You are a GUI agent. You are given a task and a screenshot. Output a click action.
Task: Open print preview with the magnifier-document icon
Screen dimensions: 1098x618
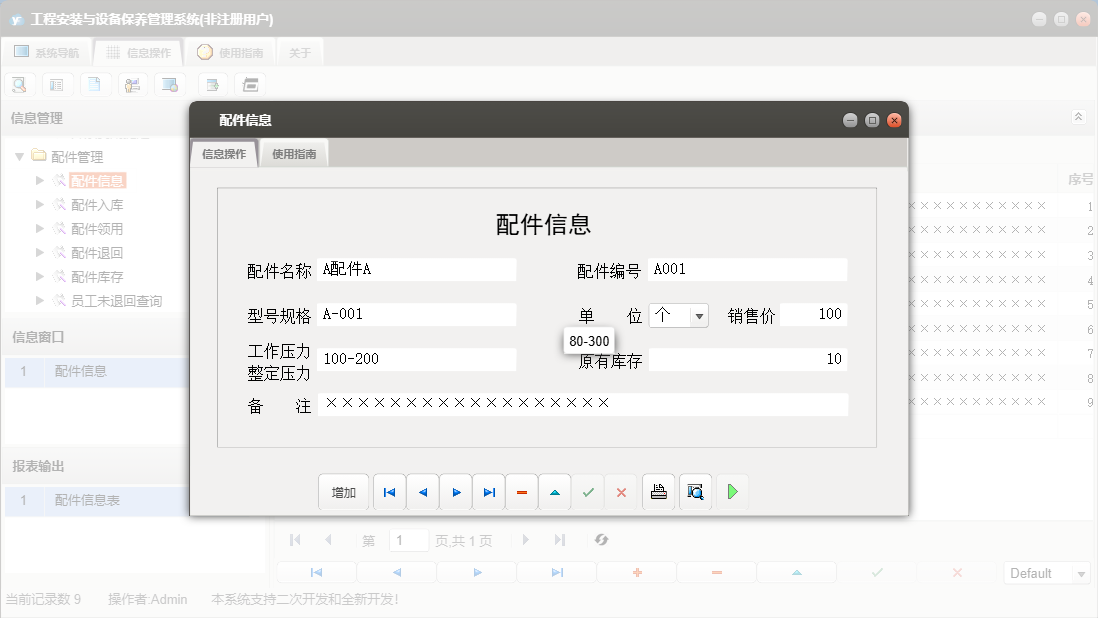pyautogui.click(x=695, y=491)
